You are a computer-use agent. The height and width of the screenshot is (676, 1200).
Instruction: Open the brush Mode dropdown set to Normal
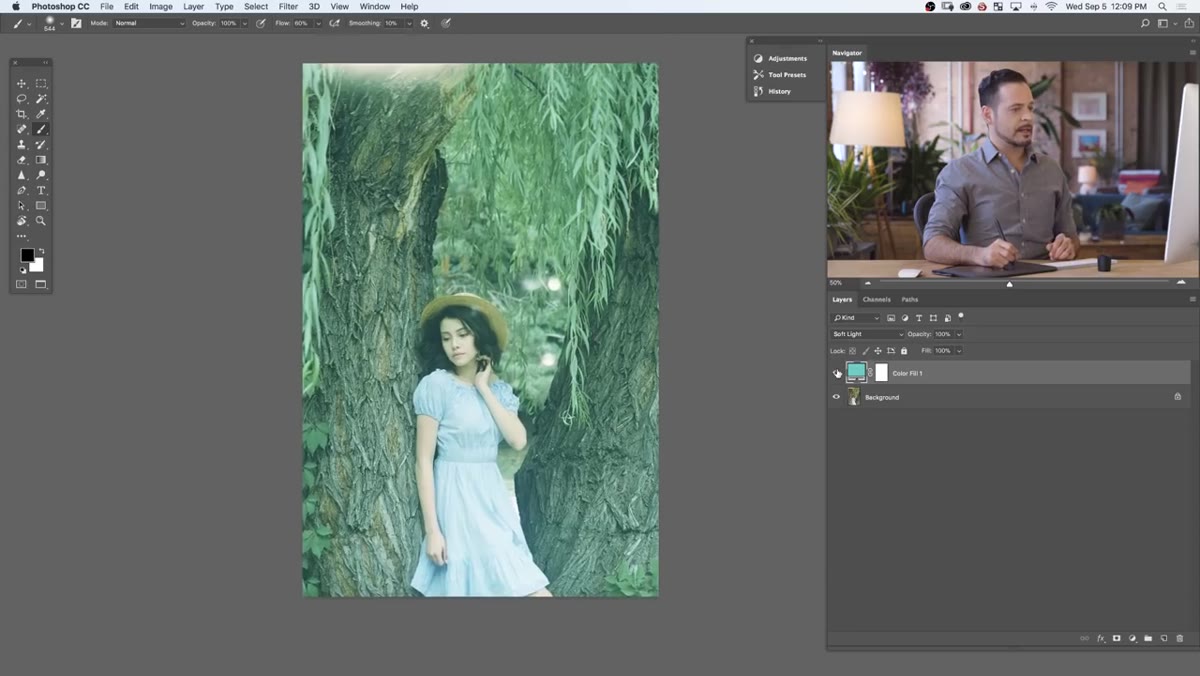point(149,23)
